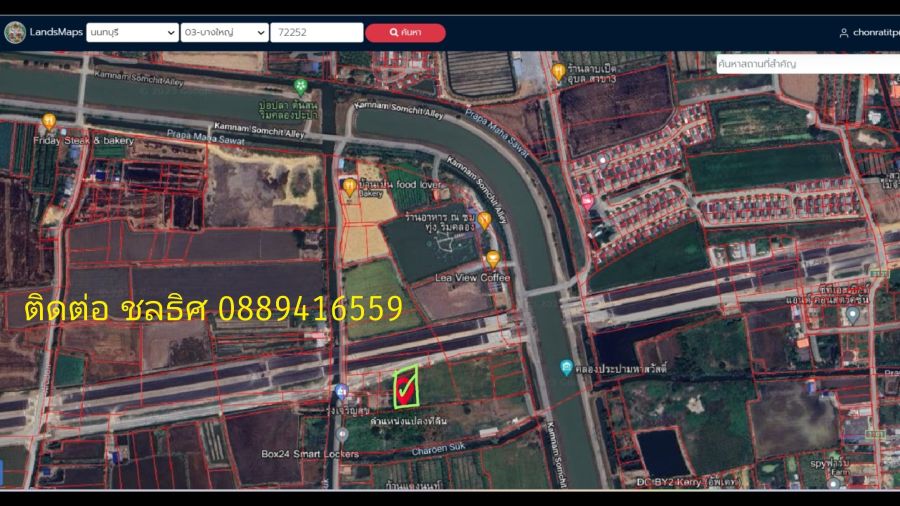Click the pink lodging marker near housing estate

[x=587, y=201]
